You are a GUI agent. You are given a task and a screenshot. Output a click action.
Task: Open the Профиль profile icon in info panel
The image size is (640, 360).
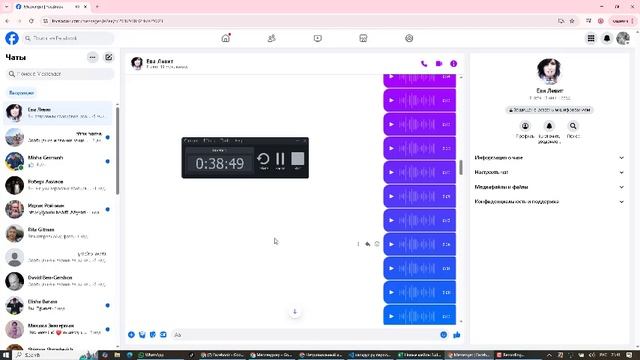click(525, 126)
